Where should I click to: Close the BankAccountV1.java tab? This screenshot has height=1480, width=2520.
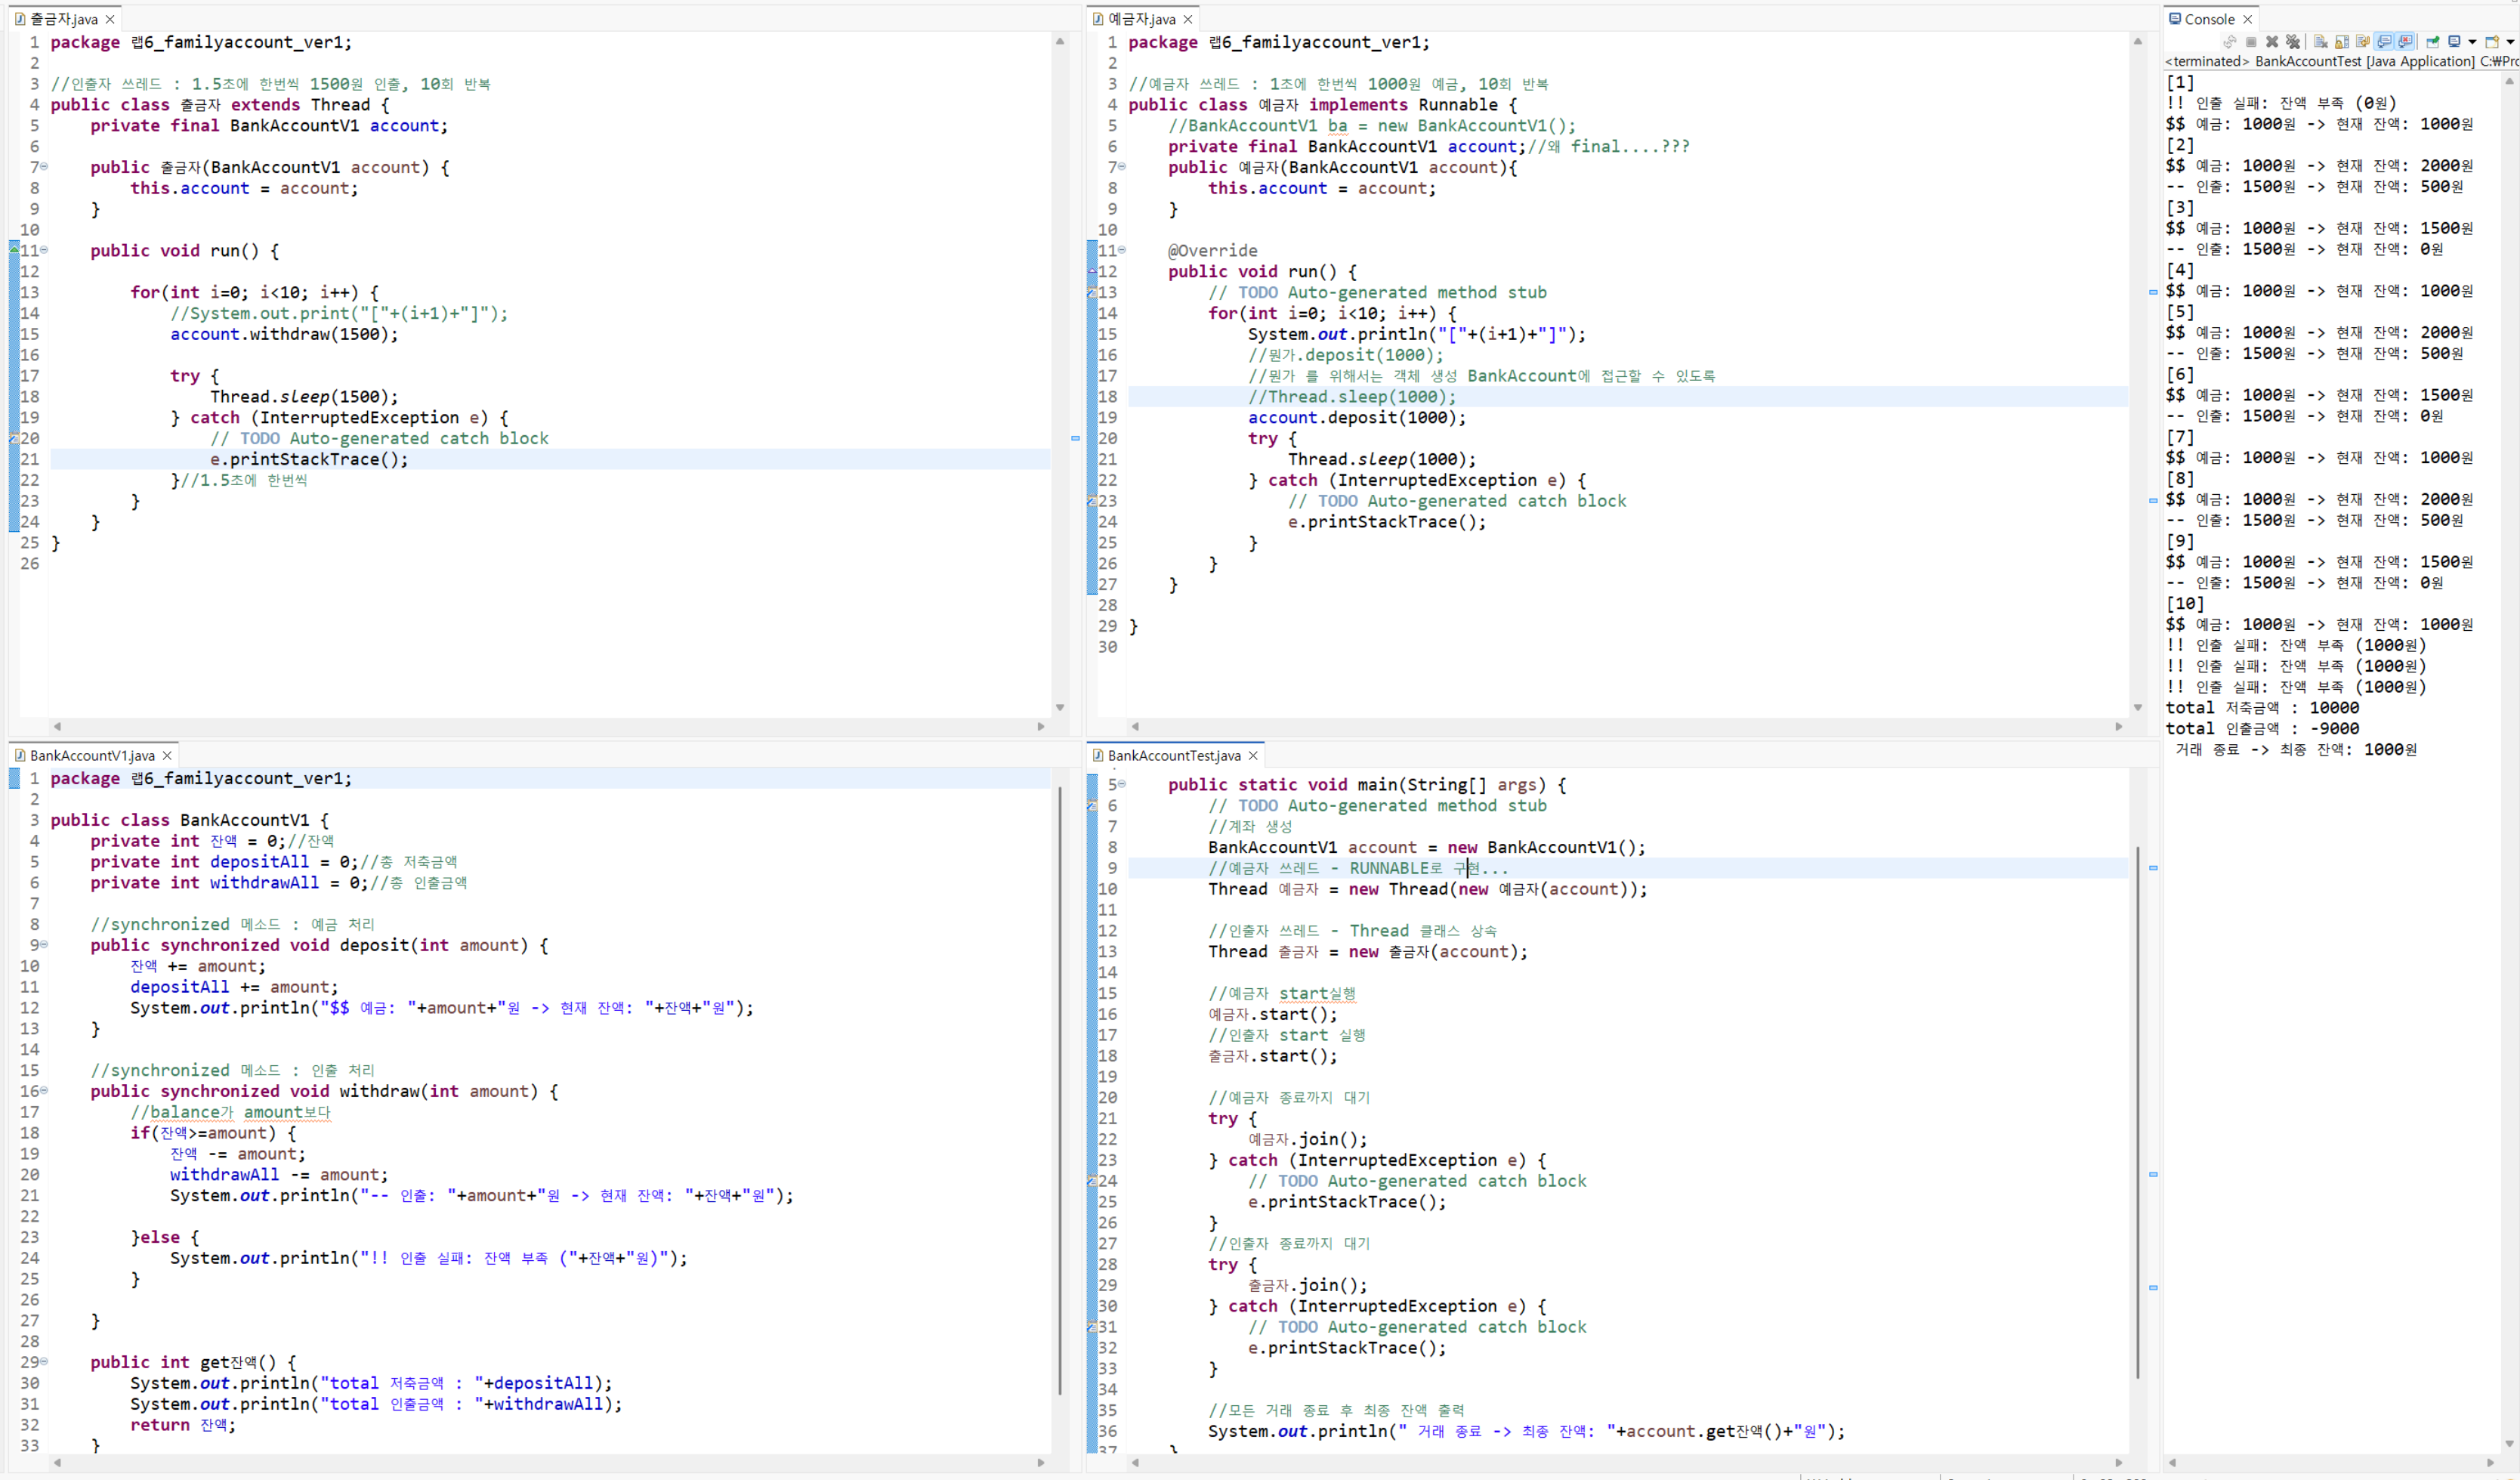tap(167, 756)
